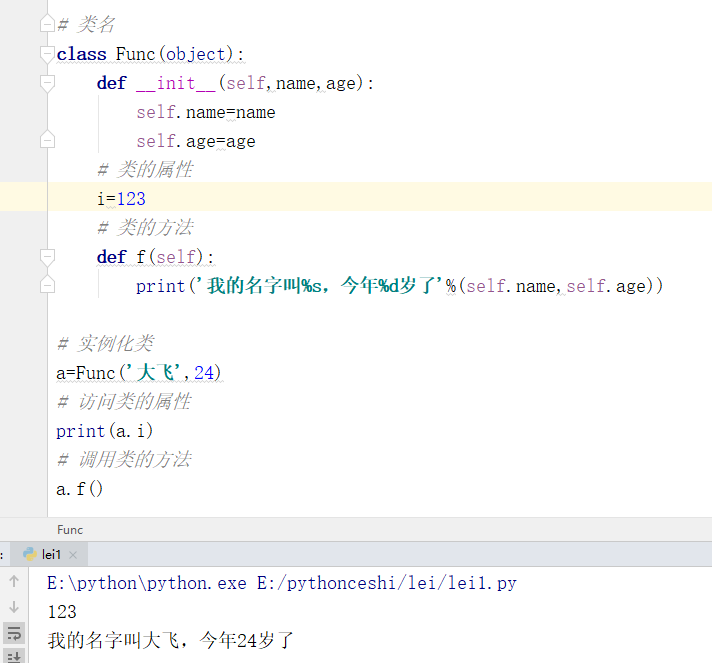Click the up arrow in run console
Image resolution: width=712 pixels, height=663 pixels.
(14, 581)
